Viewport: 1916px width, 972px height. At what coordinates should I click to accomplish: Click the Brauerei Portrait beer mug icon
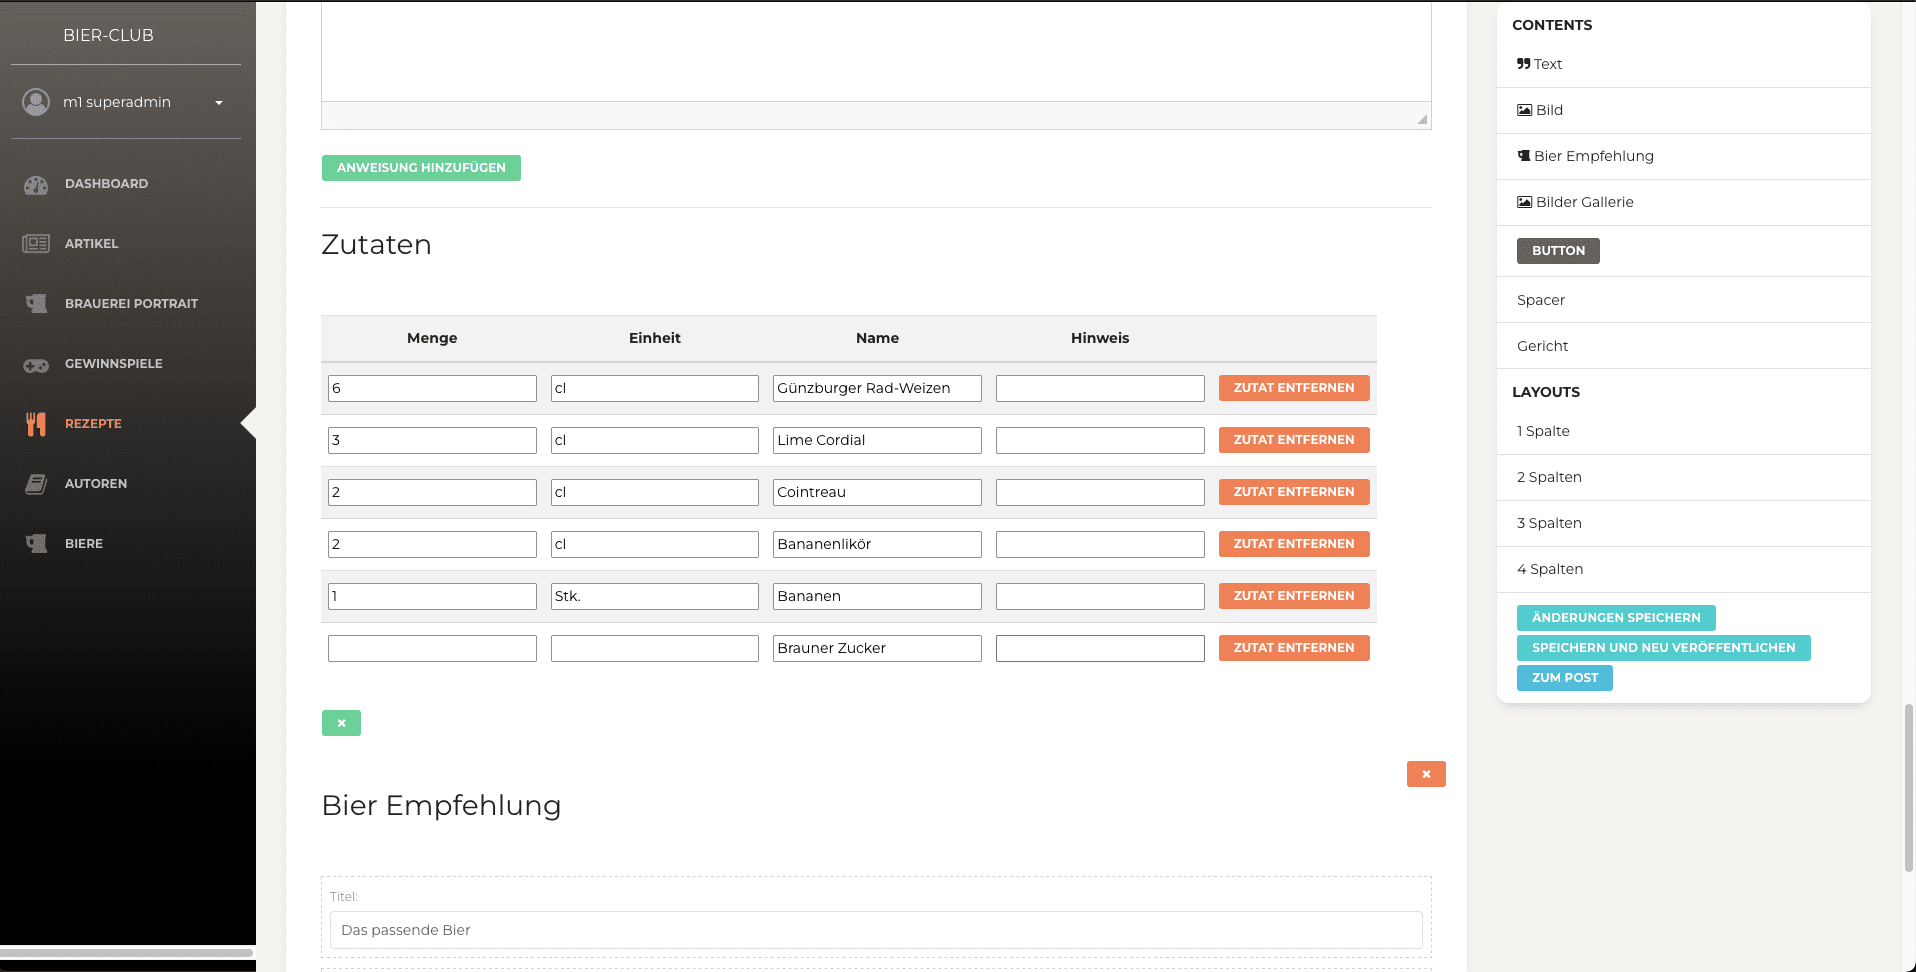pos(36,304)
